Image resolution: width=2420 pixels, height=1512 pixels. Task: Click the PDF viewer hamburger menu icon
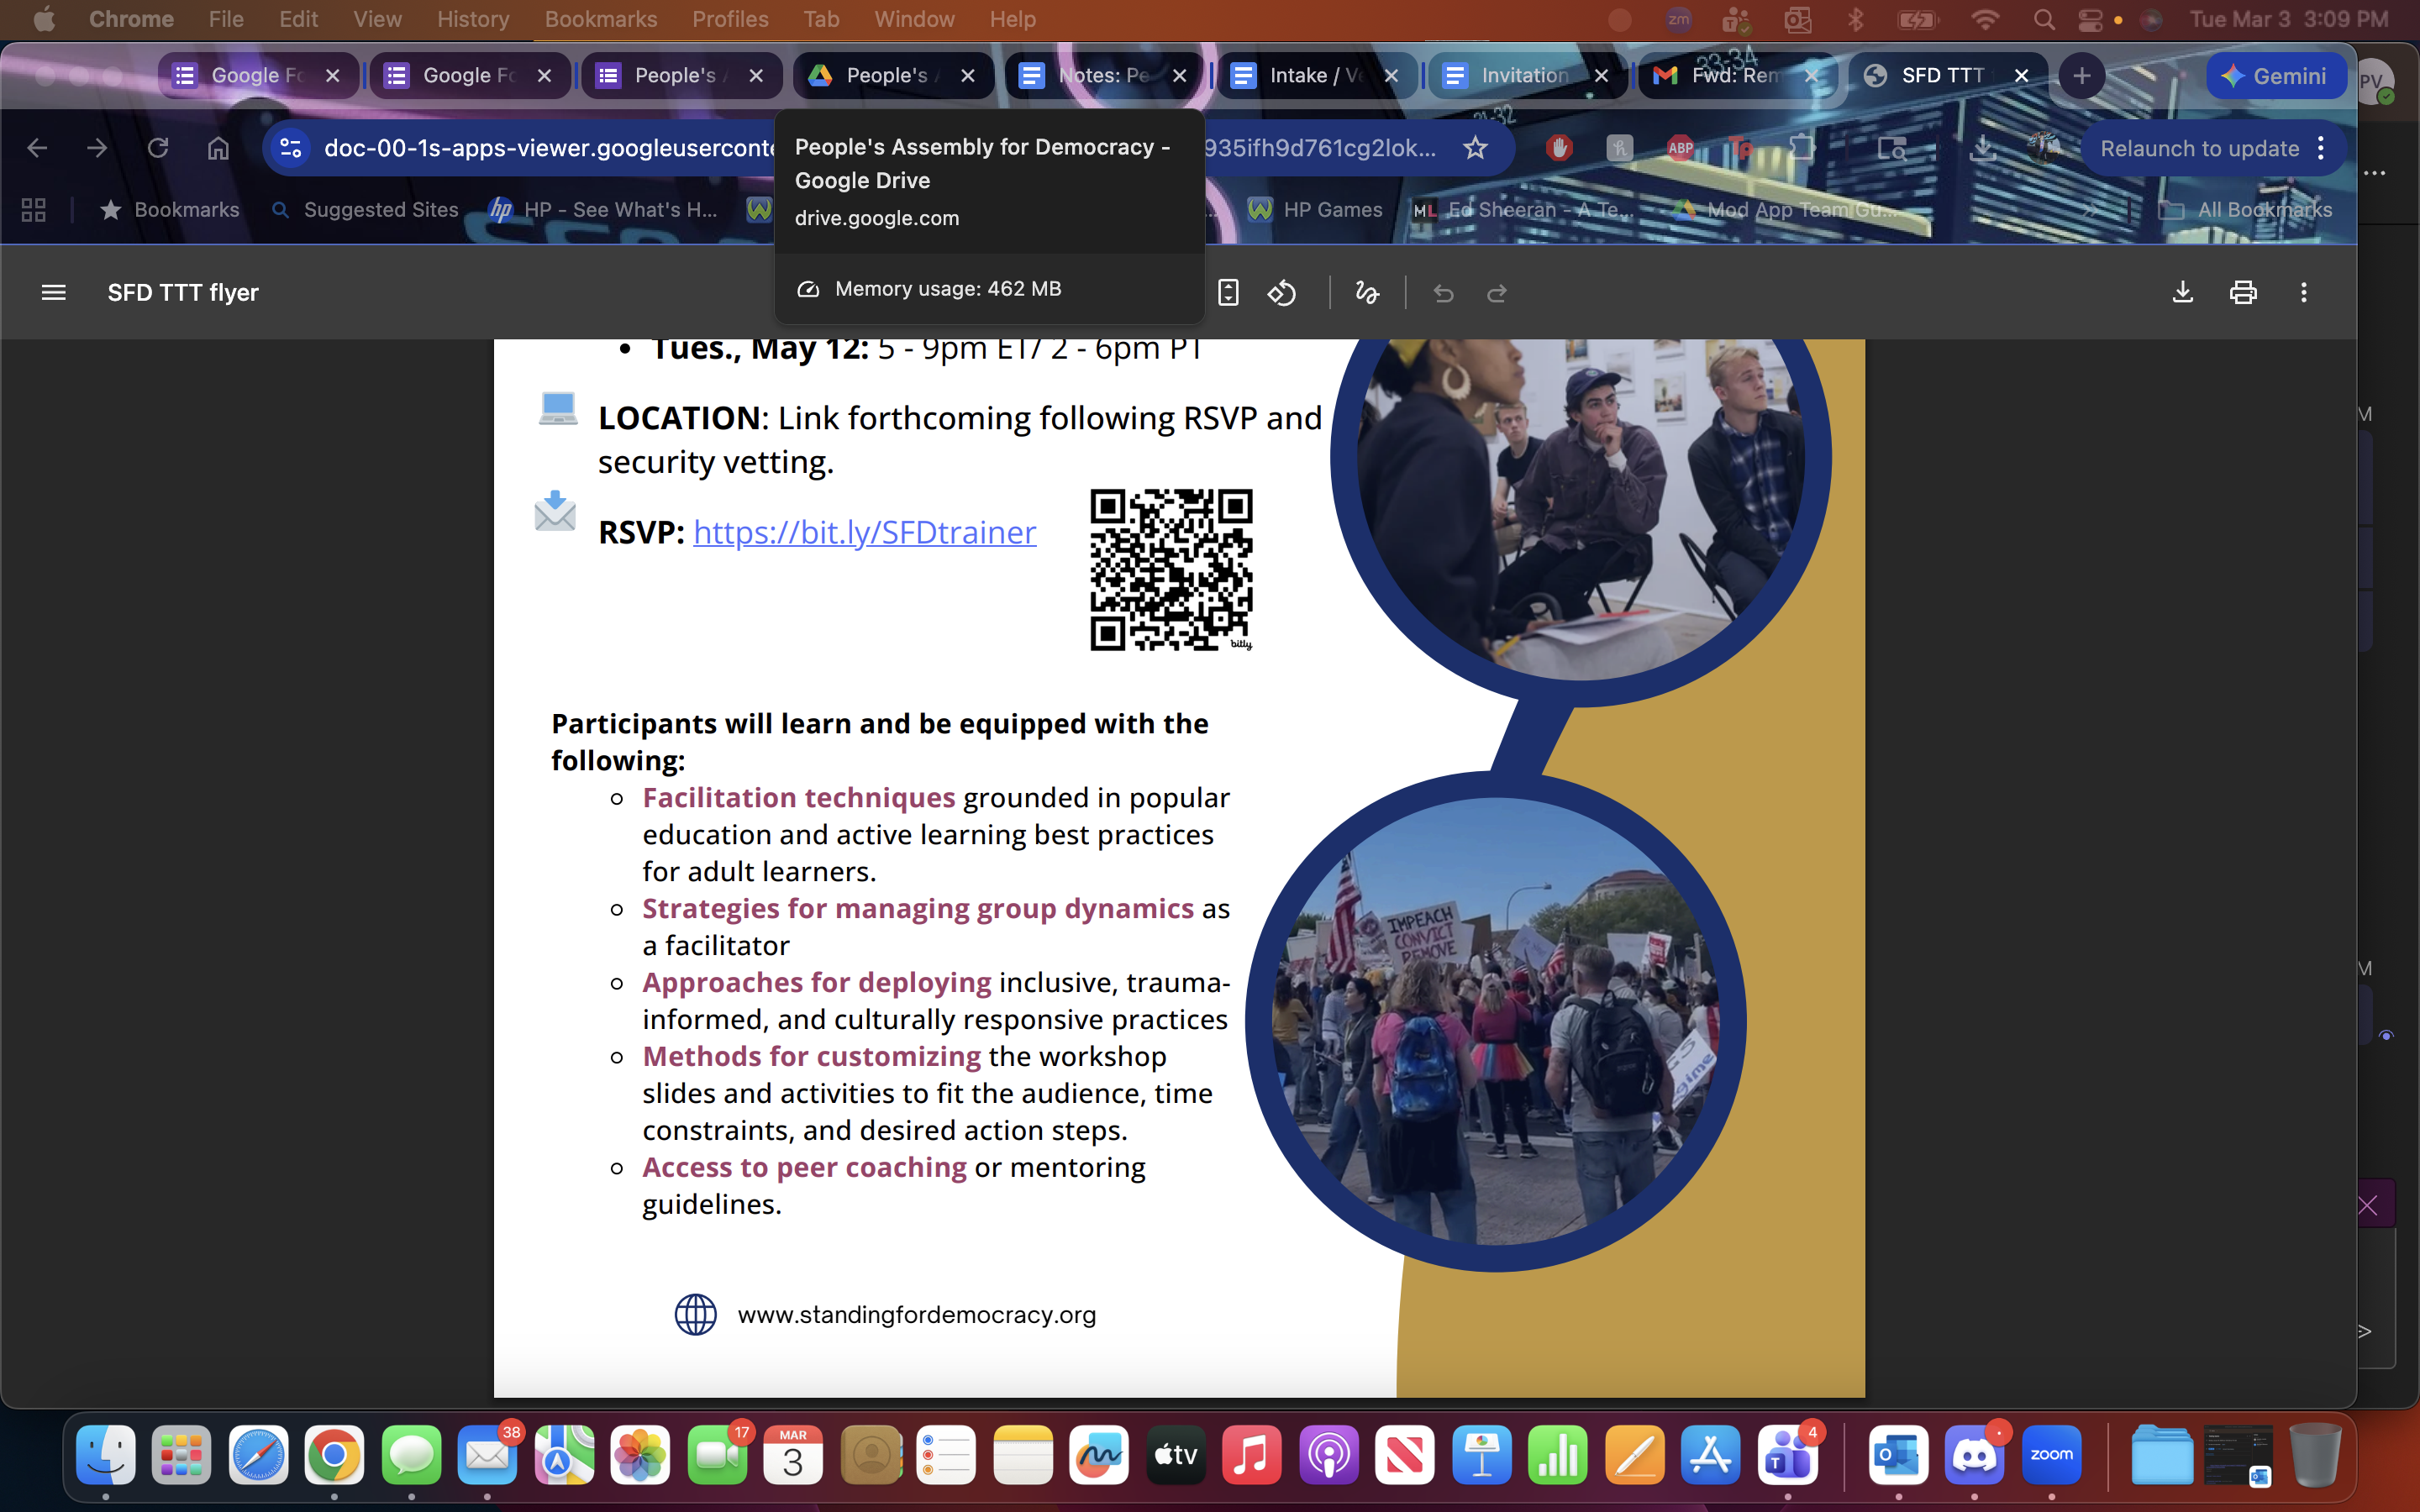coord(53,292)
